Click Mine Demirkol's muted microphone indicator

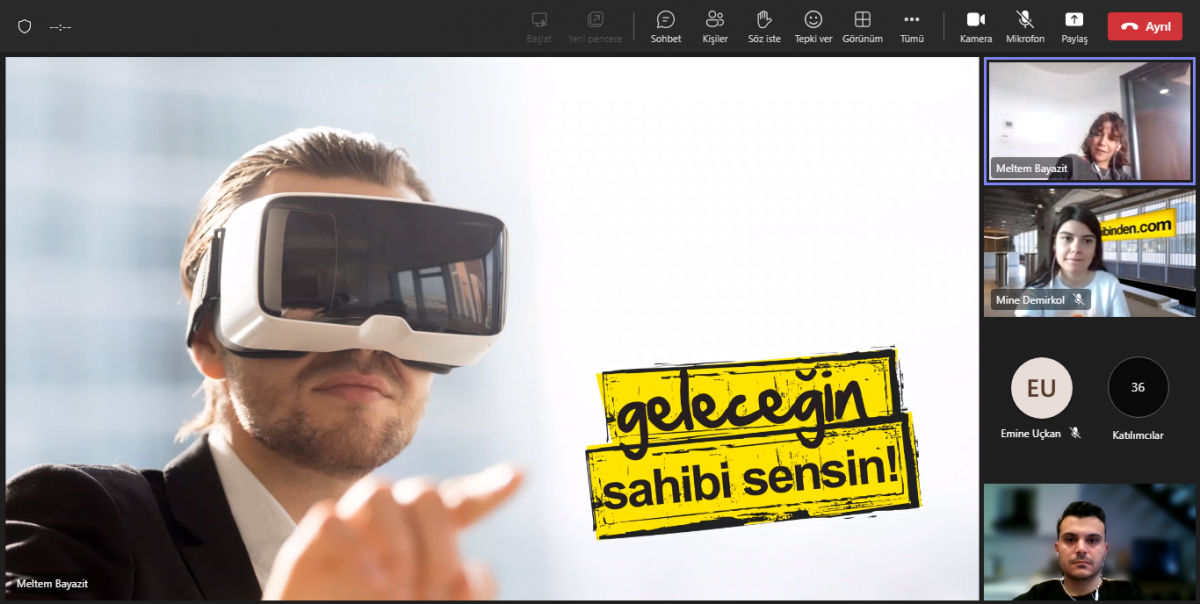click(1079, 299)
